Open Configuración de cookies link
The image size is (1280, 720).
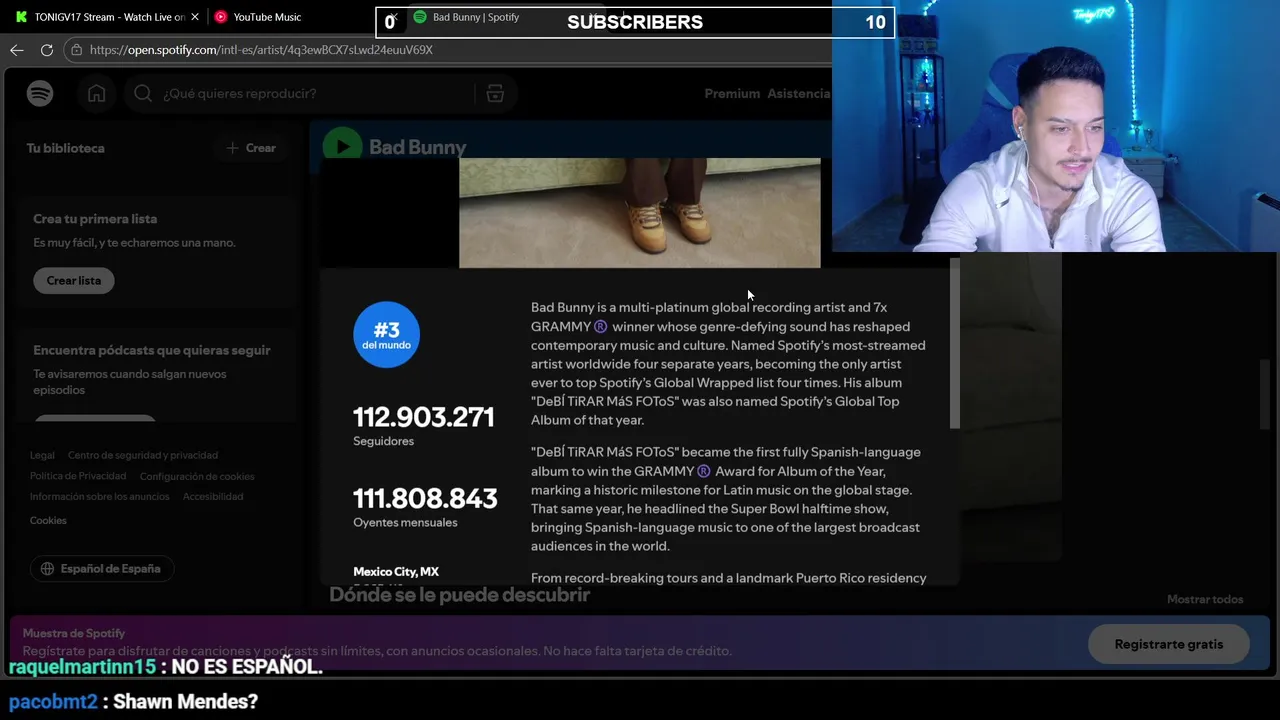point(197,476)
